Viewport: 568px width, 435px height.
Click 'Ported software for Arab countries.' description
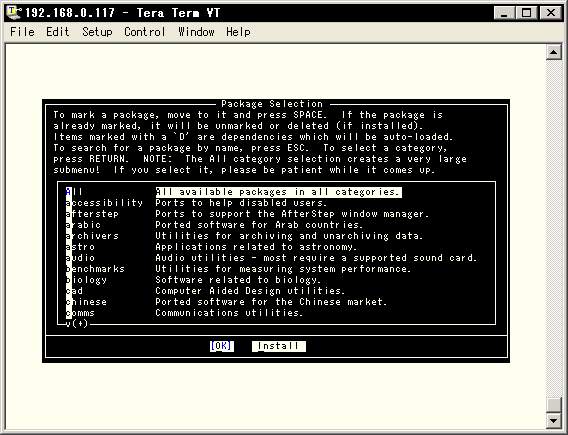tap(259, 225)
